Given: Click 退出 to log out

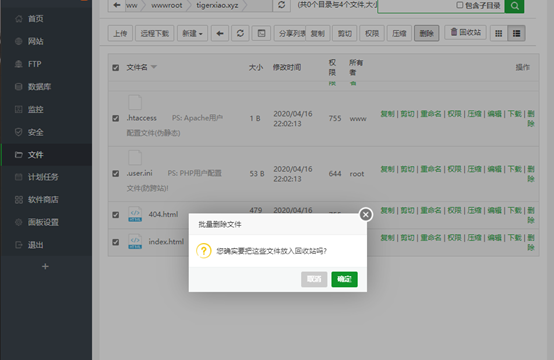Looking at the screenshot, I should (36, 245).
